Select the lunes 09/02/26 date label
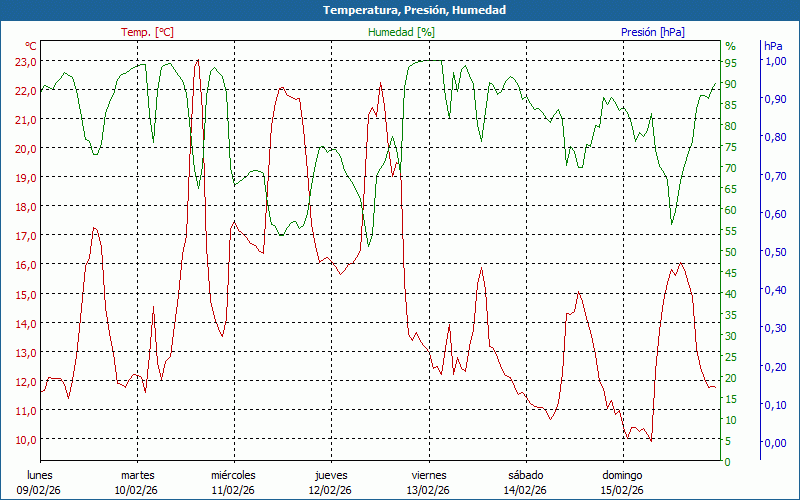 coord(40,482)
